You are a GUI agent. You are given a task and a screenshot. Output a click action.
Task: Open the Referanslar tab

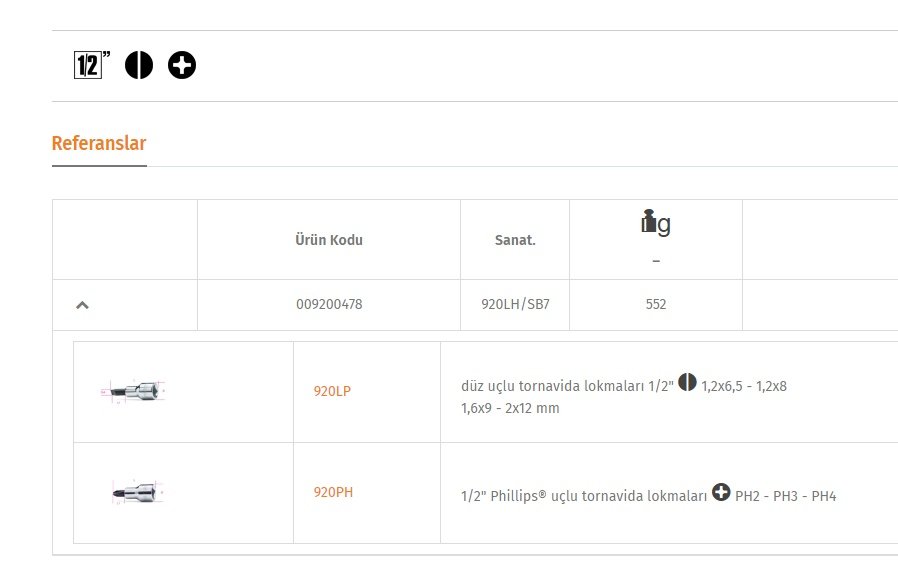tap(99, 143)
